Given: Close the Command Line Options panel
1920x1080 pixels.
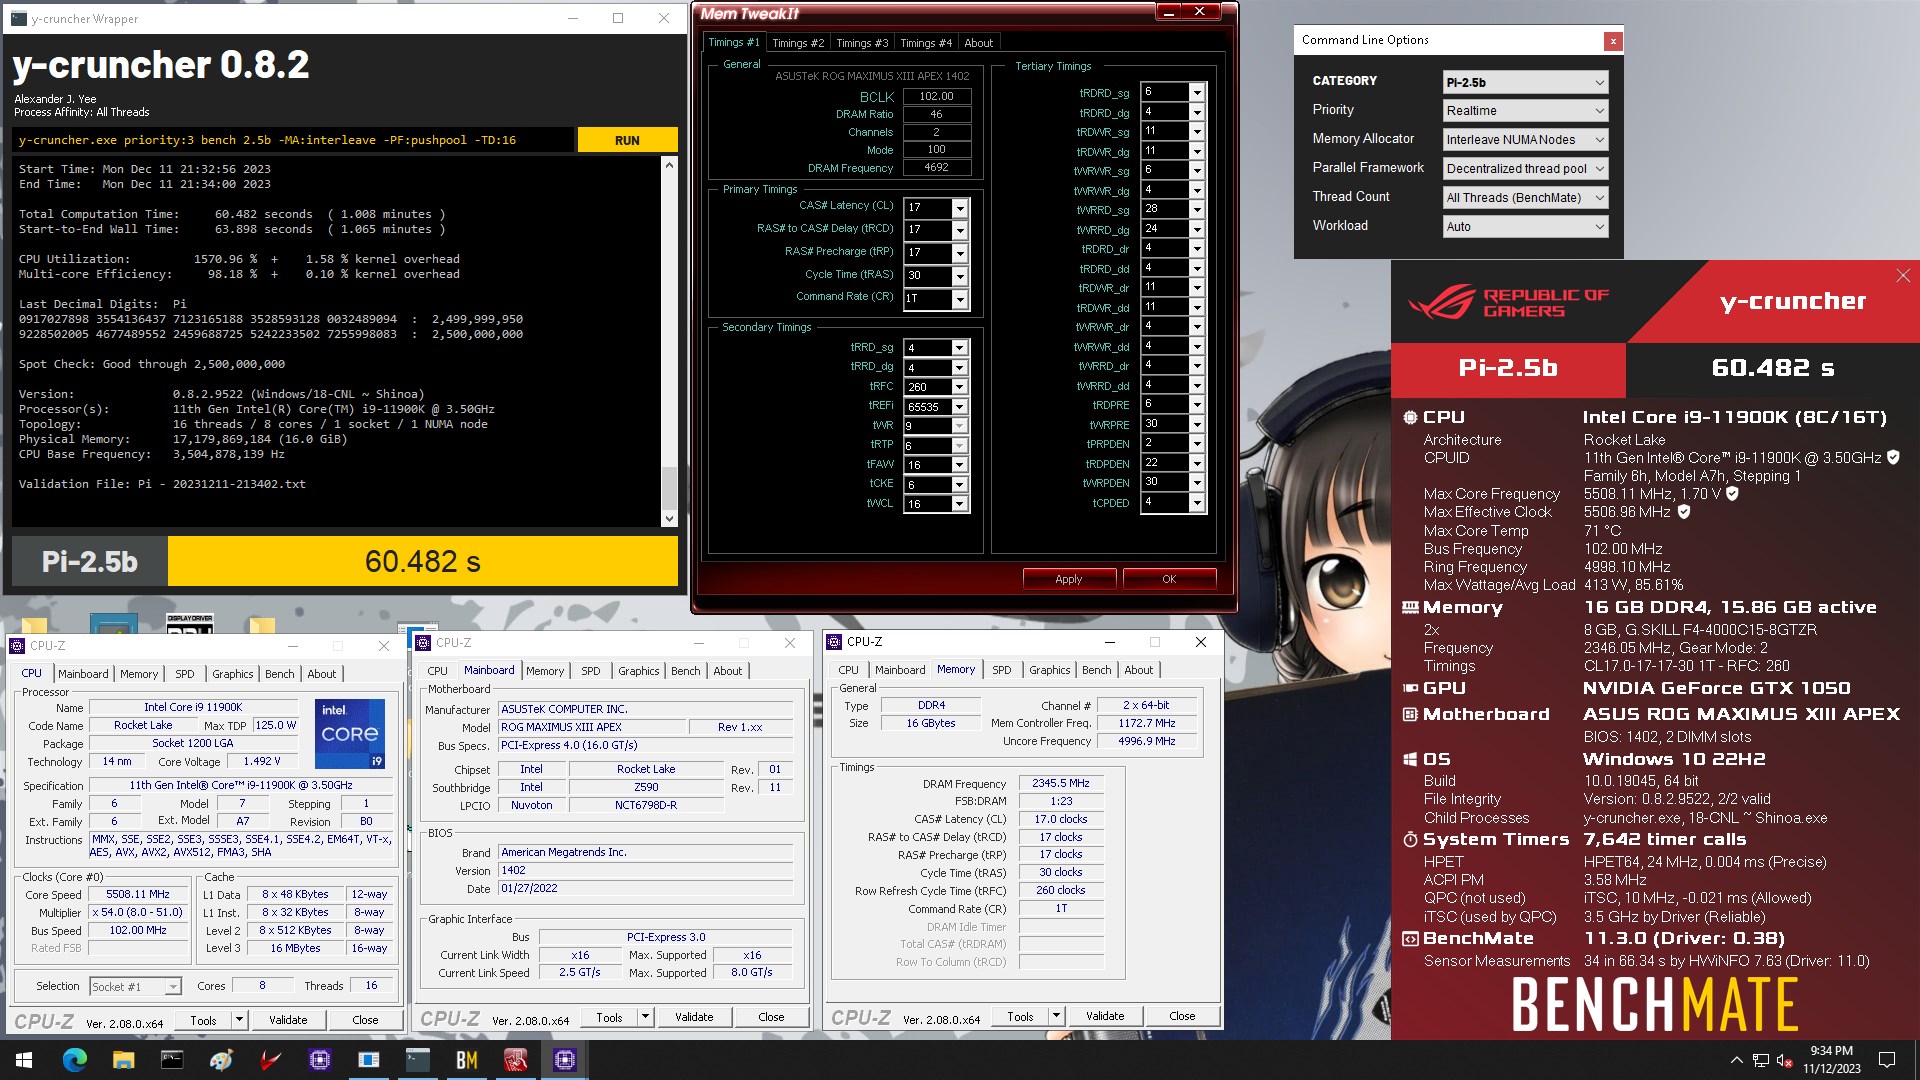Looking at the screenshot, I should coord(1612,40).
